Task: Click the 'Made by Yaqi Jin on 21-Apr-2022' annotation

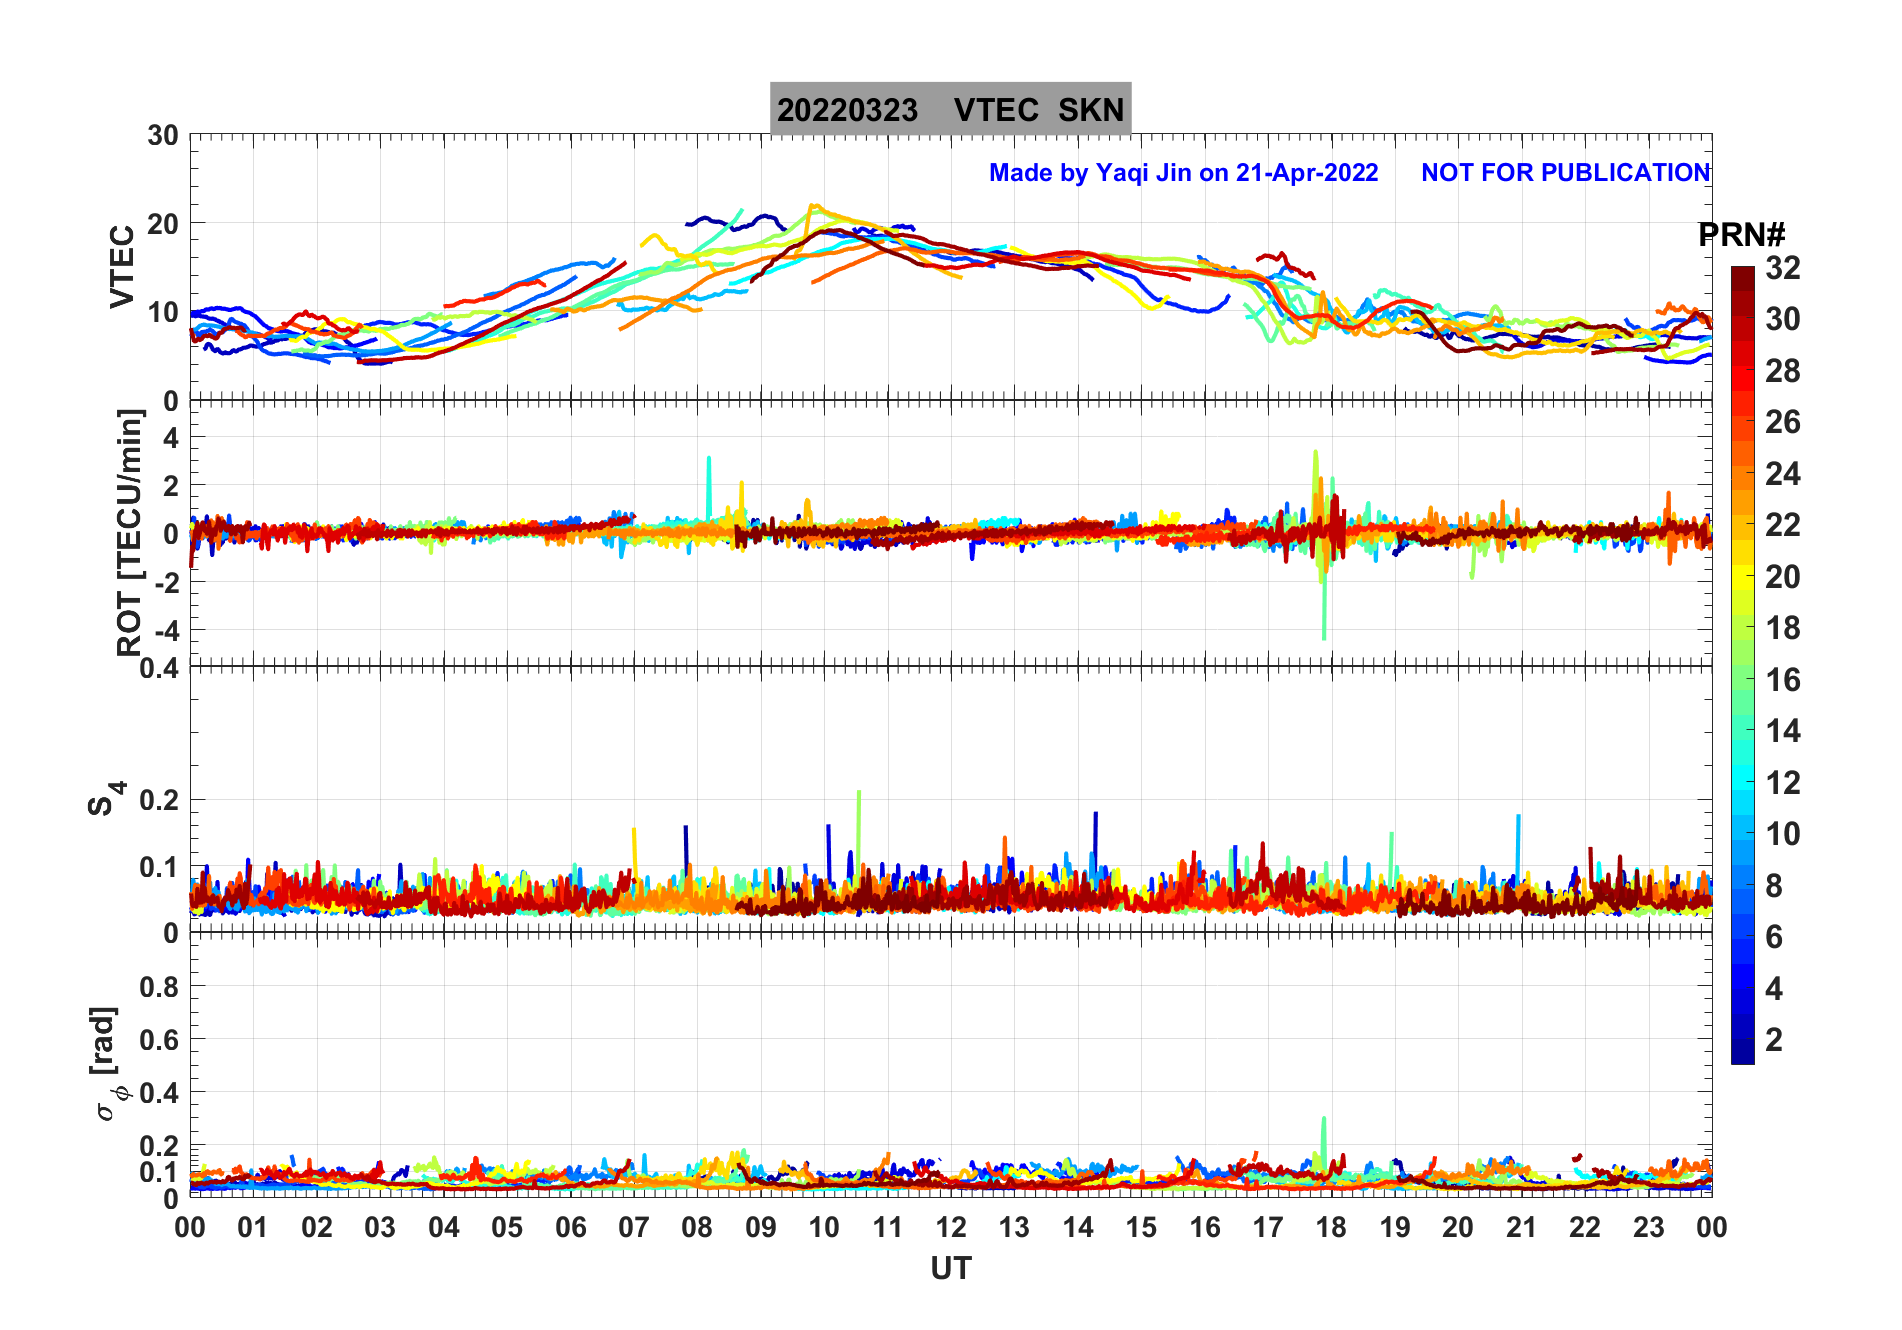Action: click(x=1183, y=173)
